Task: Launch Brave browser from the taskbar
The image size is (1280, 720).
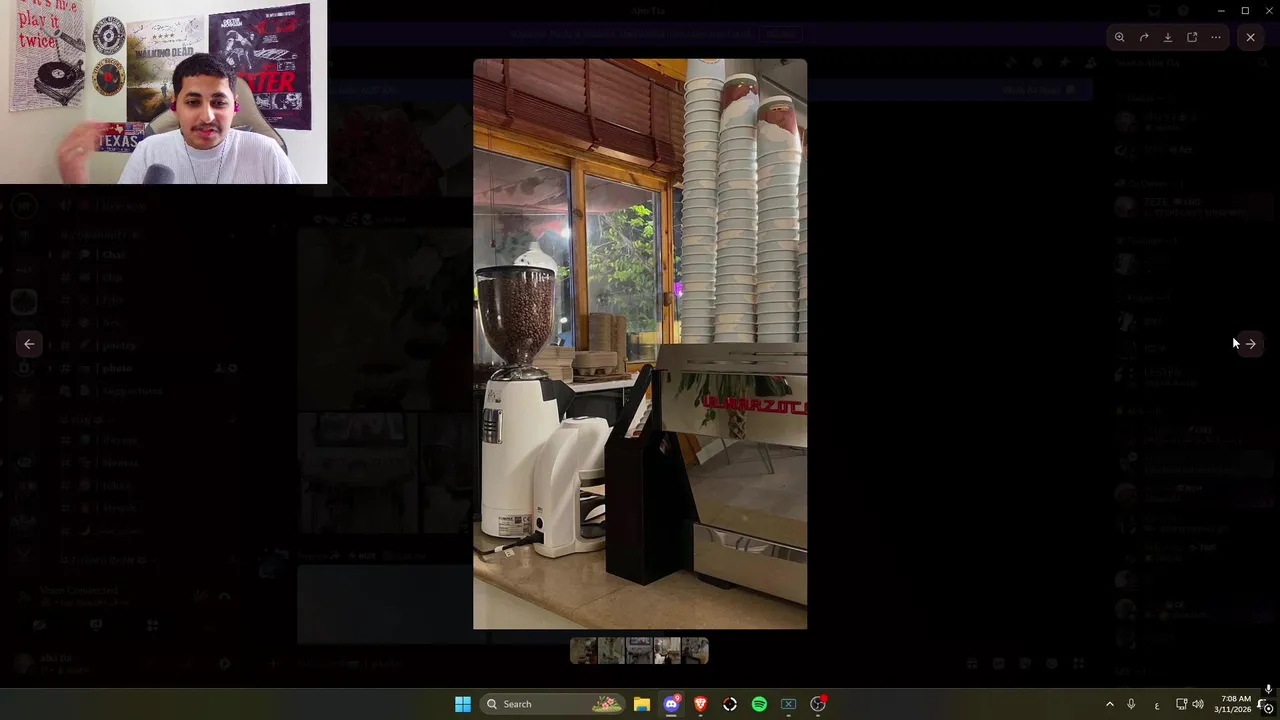Action: tap(700, 704)
